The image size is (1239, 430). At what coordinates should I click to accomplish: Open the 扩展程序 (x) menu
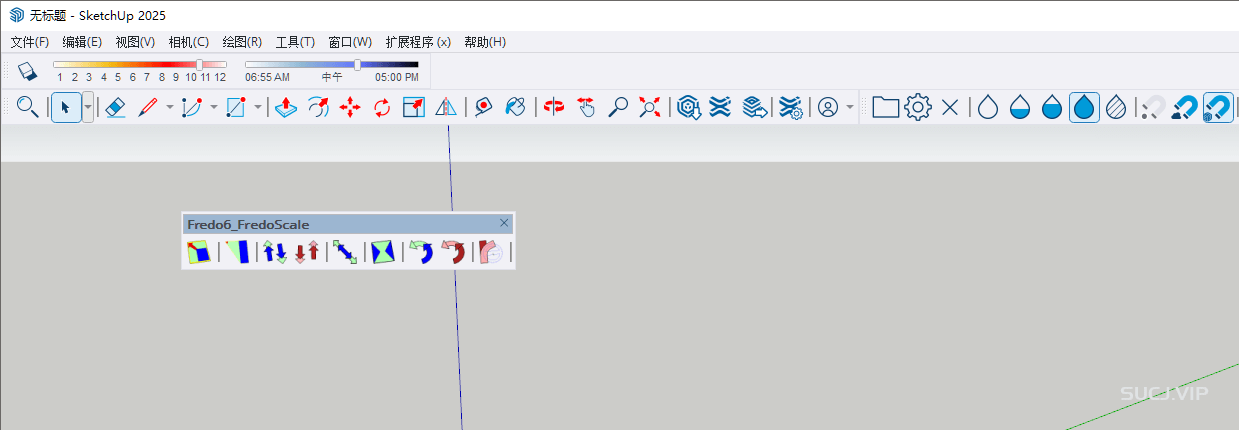[418, 42]
